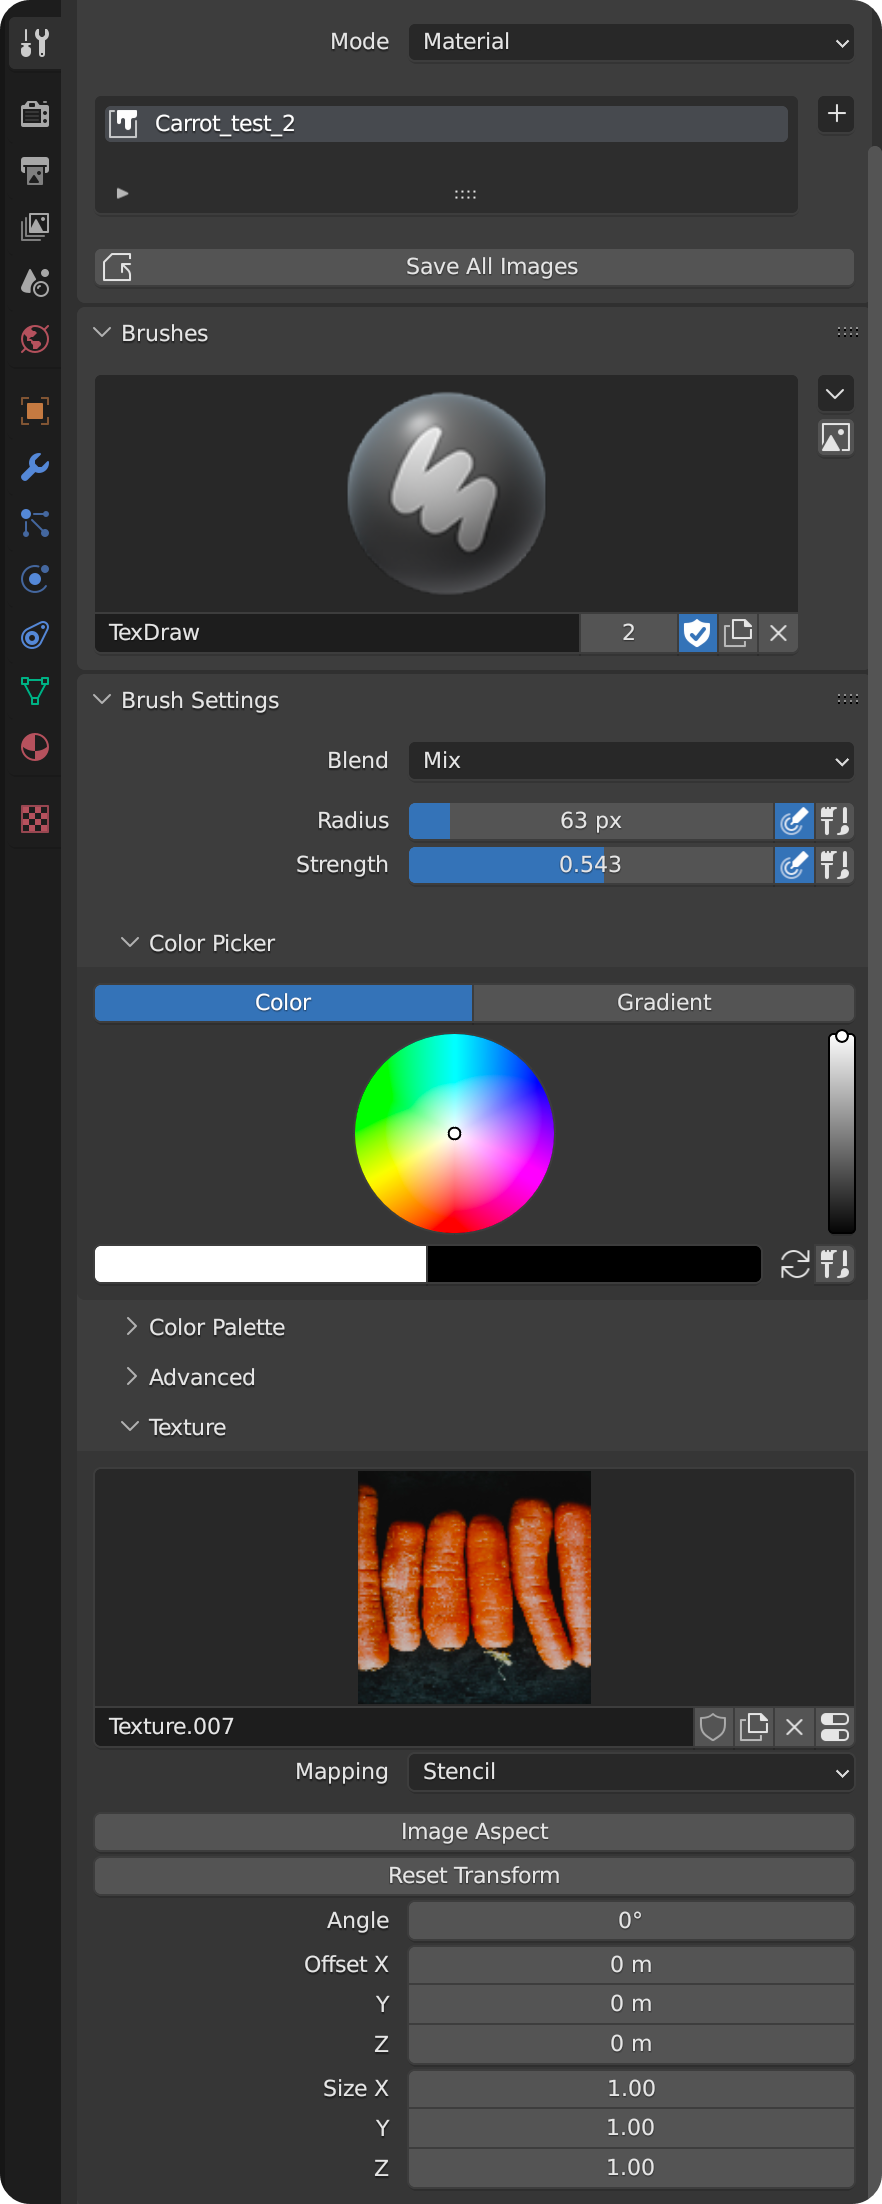882x2204 pixels.
Task: Edit the Texture.007 name field
Action: pyautogui.click(x=394, y=1727)
